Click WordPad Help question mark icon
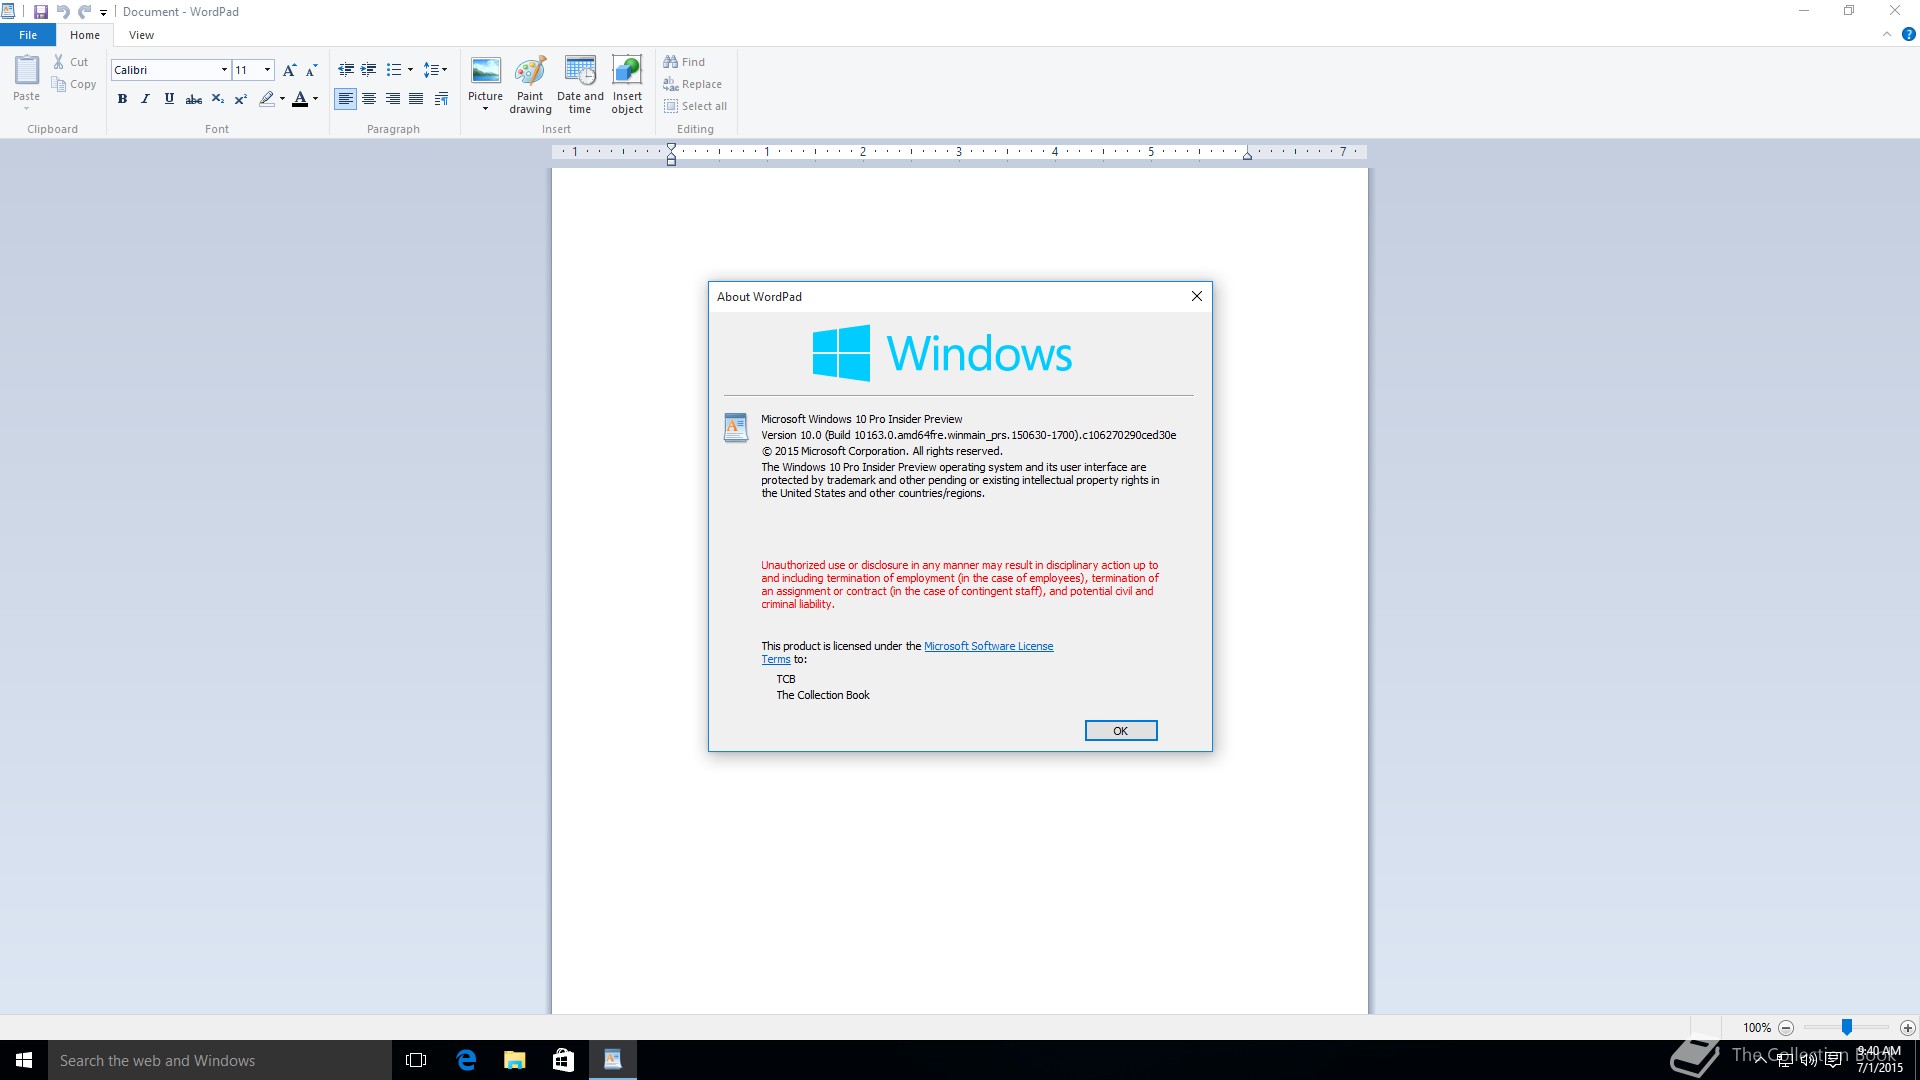 (1908, 34)
